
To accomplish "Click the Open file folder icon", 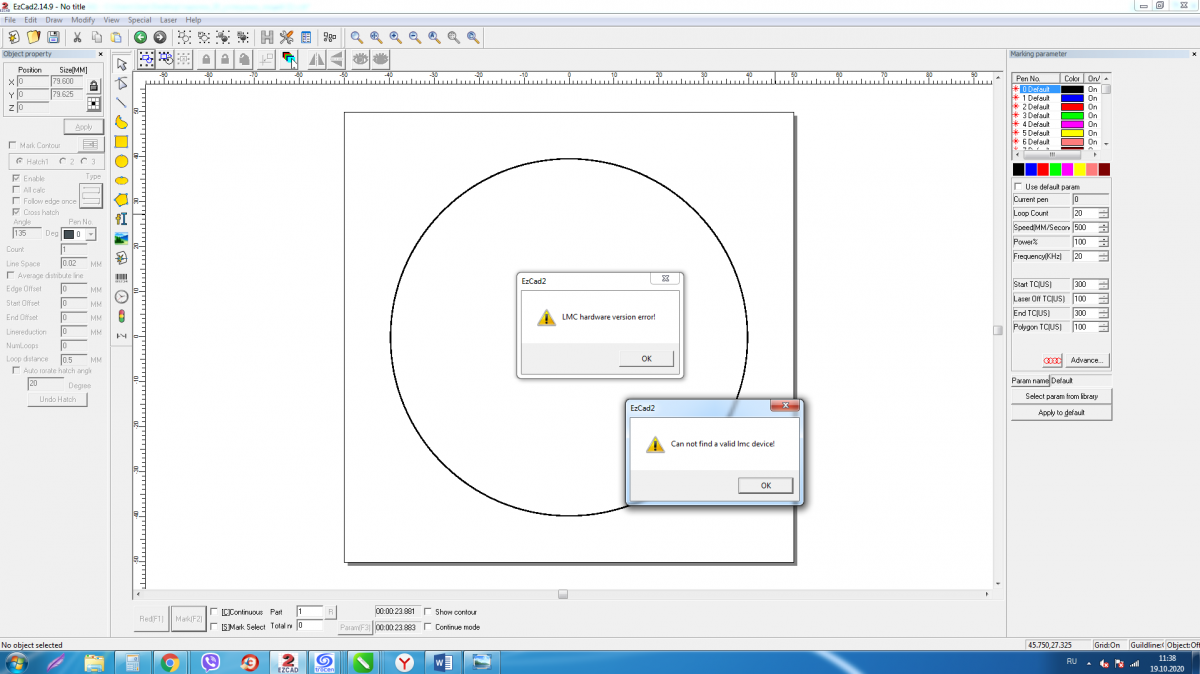I will point(33,37).
